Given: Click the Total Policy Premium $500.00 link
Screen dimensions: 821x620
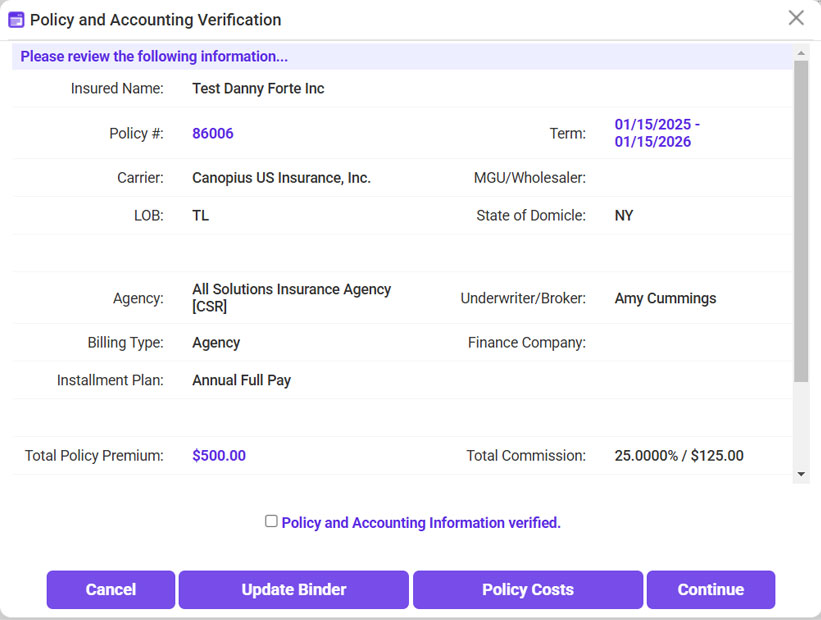Looking at the screenshot, I should [219, 455].
